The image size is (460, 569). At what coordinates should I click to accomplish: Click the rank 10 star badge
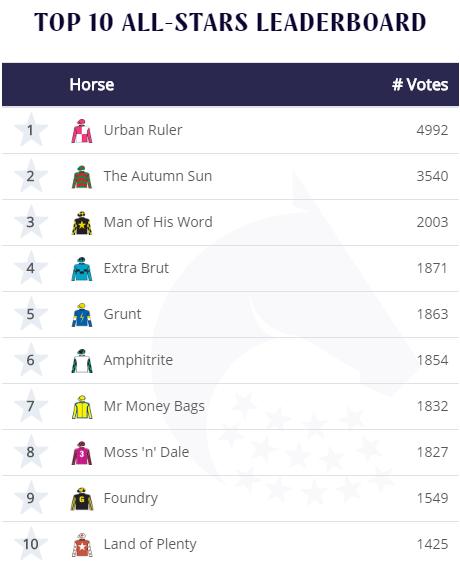tap(31, 544)
